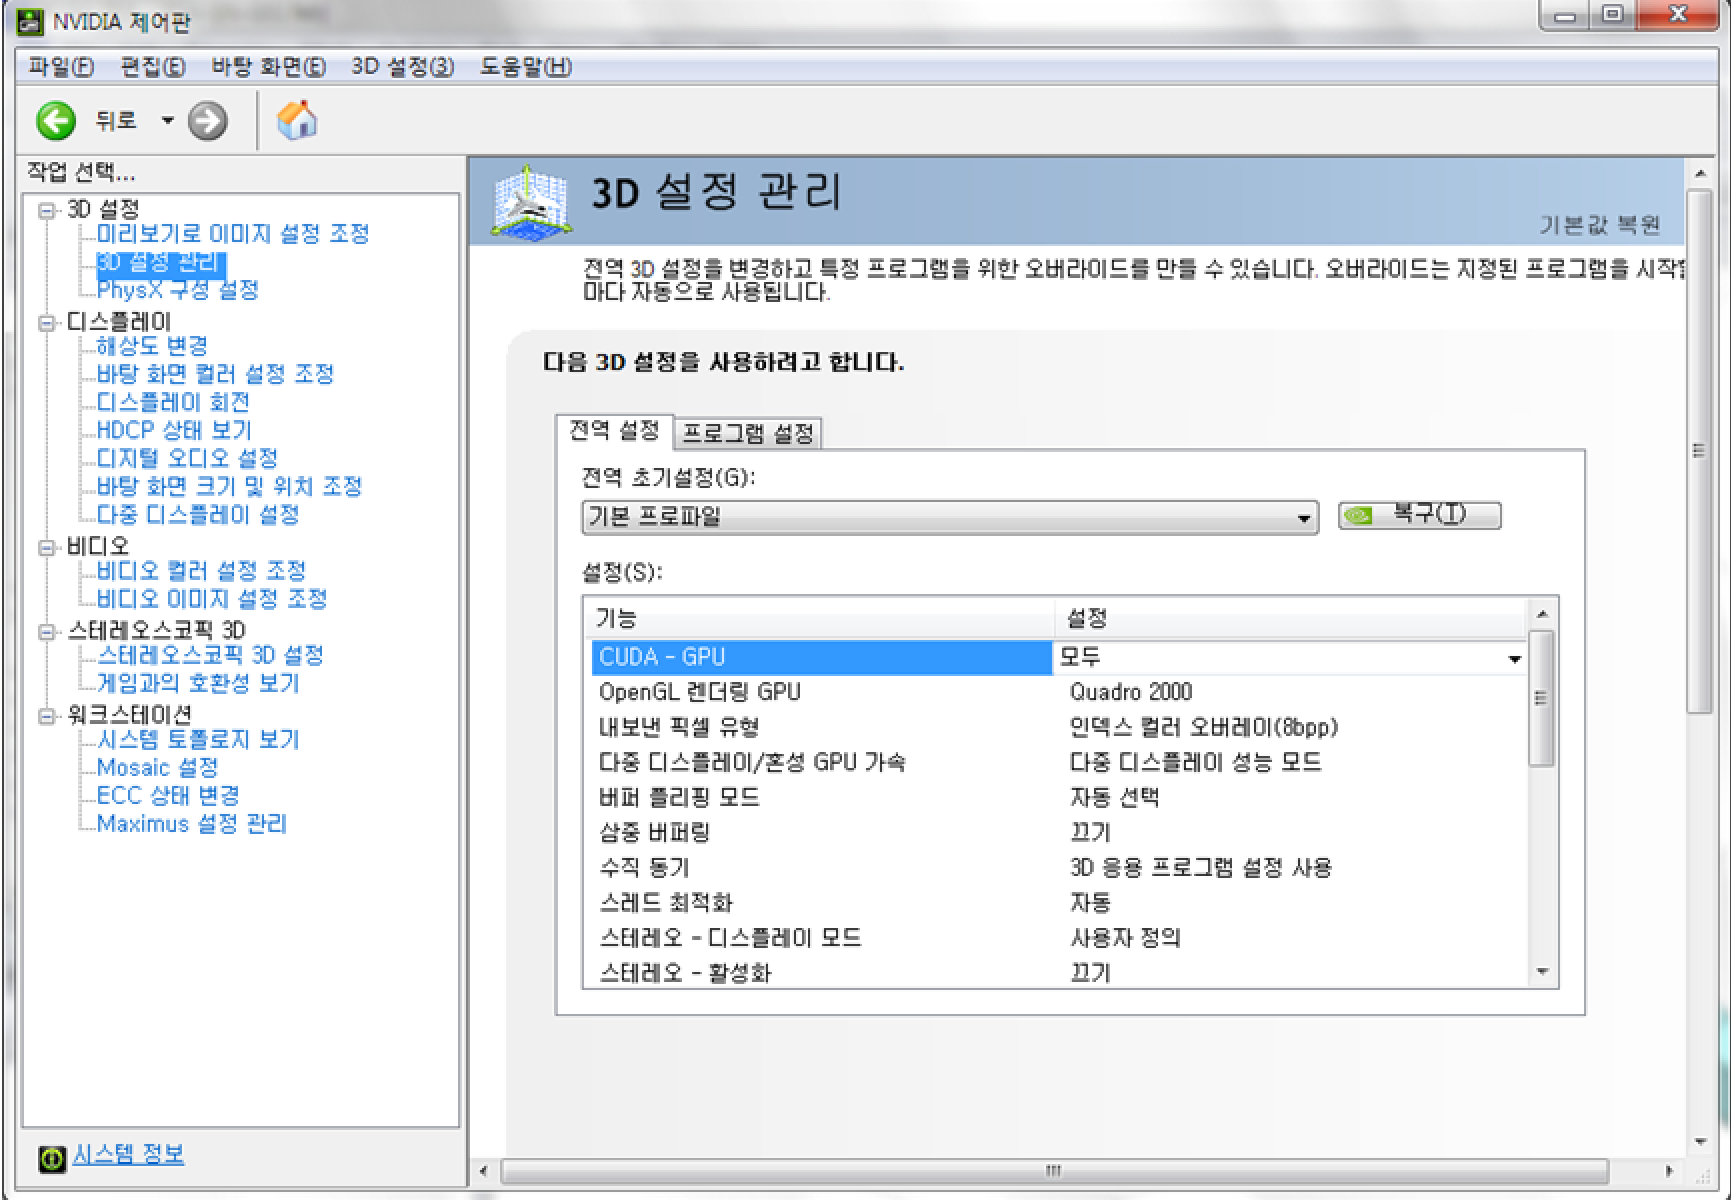Click the NVIDIA icon in title bar

pos(32,22)
